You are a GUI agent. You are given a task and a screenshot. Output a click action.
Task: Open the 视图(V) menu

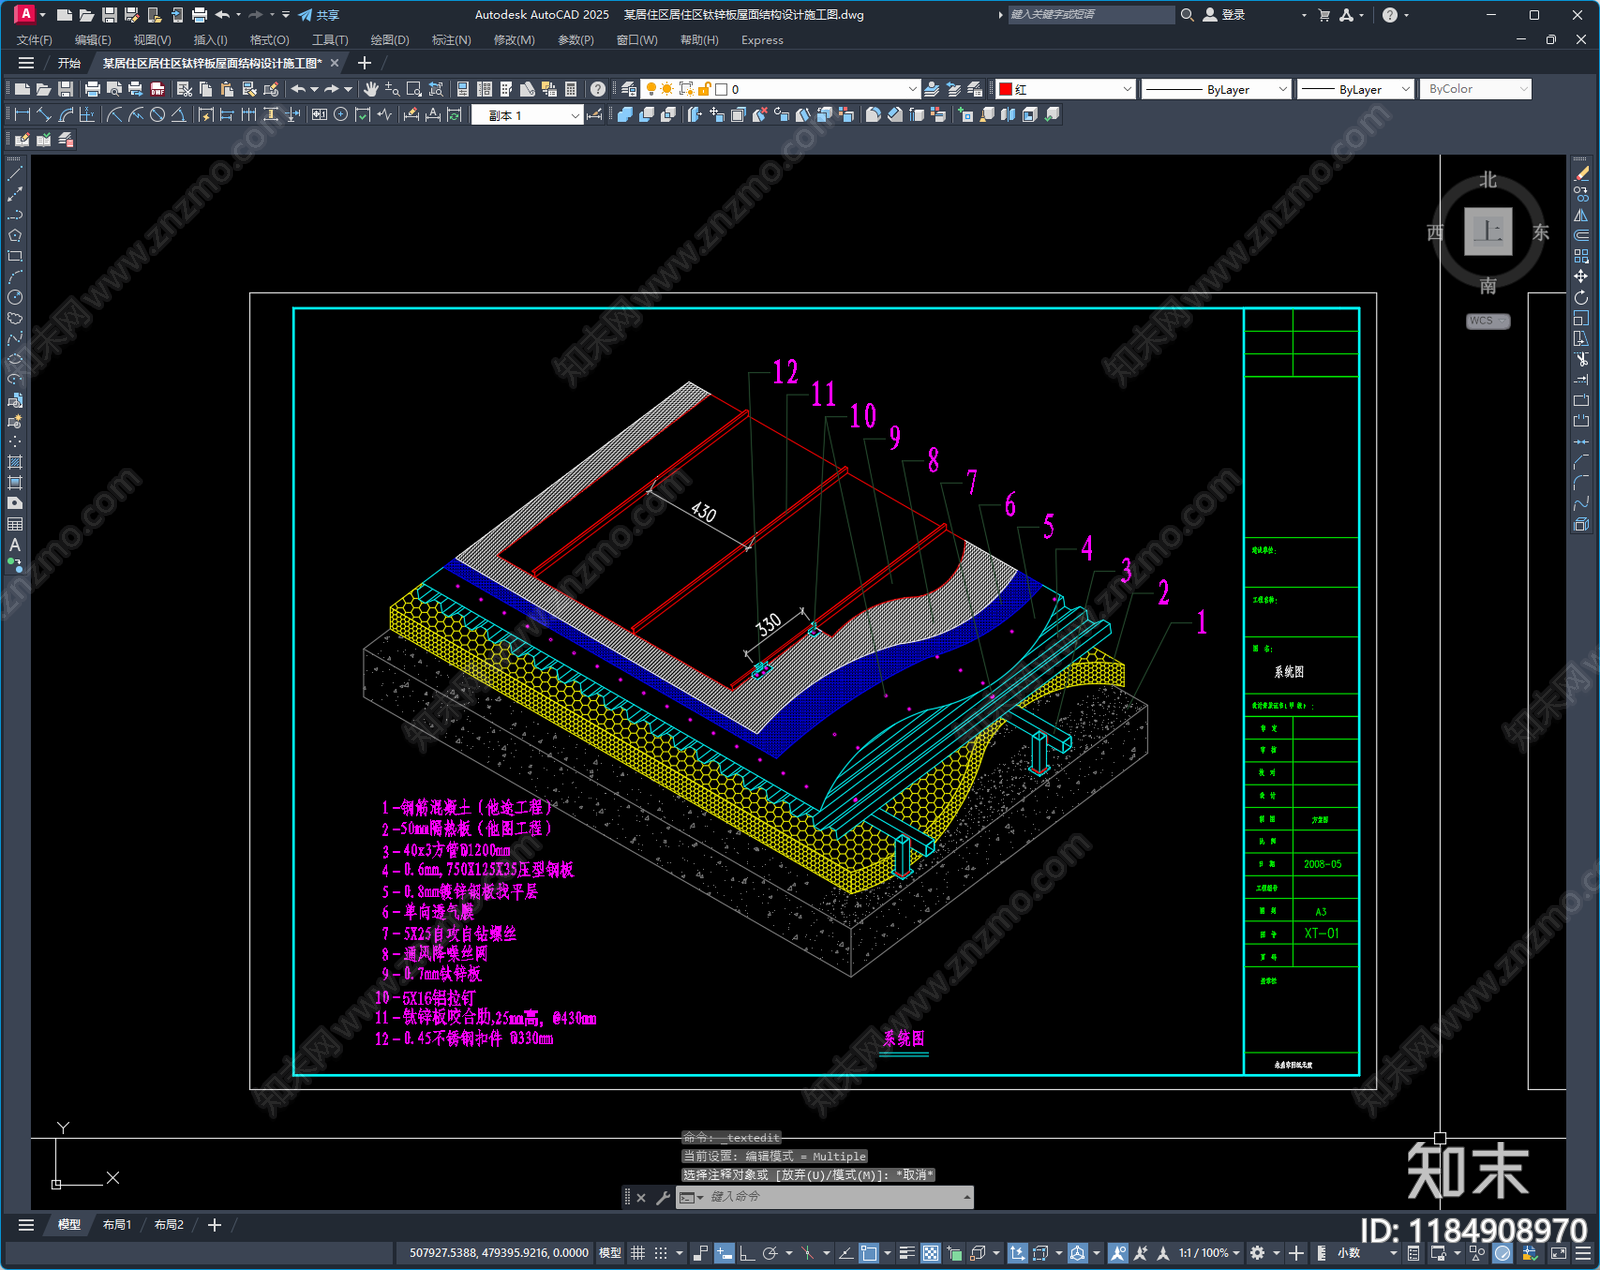(x=152, y=40)
